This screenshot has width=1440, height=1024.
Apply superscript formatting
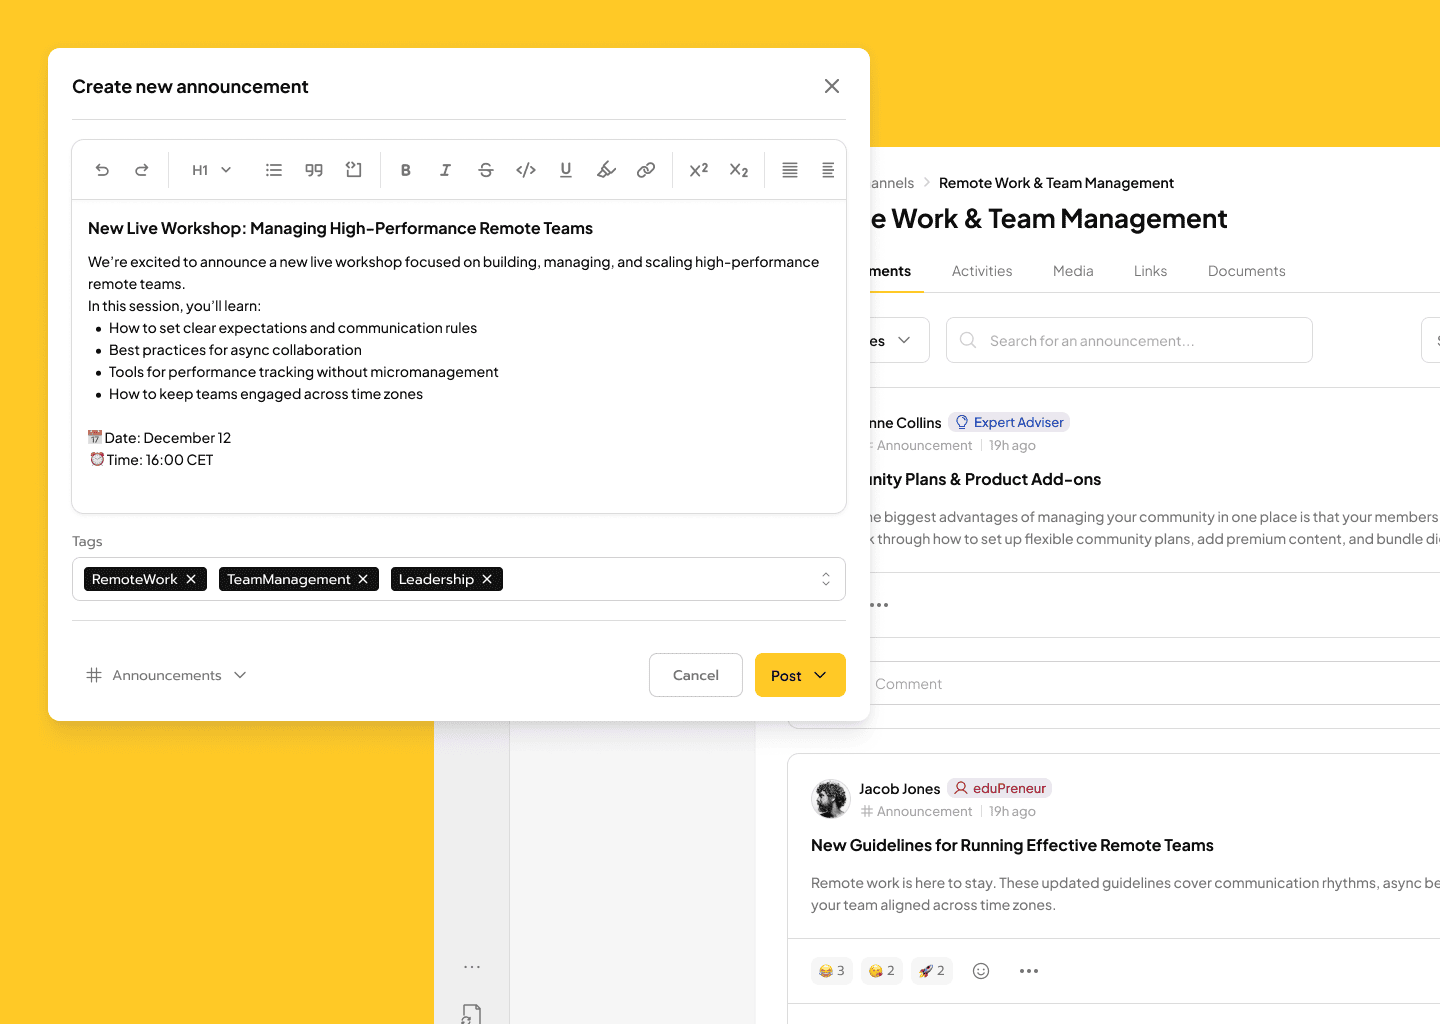tap(699, 170)
